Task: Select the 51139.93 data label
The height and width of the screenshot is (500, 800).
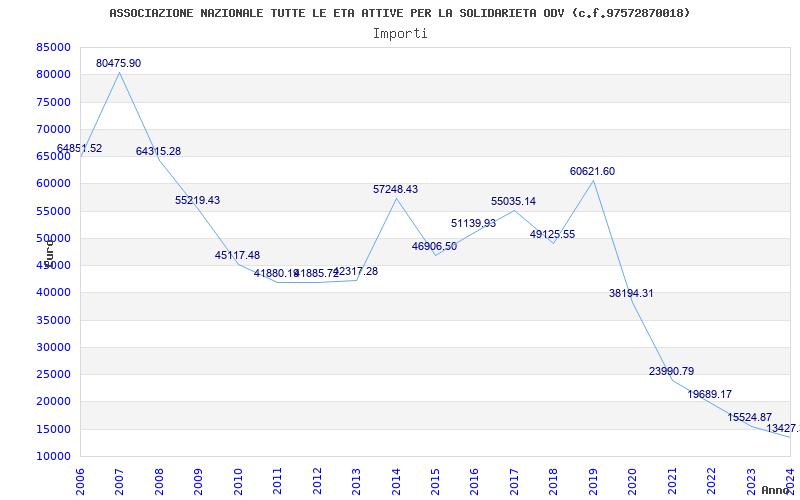Action: click(x=473, y=223)
